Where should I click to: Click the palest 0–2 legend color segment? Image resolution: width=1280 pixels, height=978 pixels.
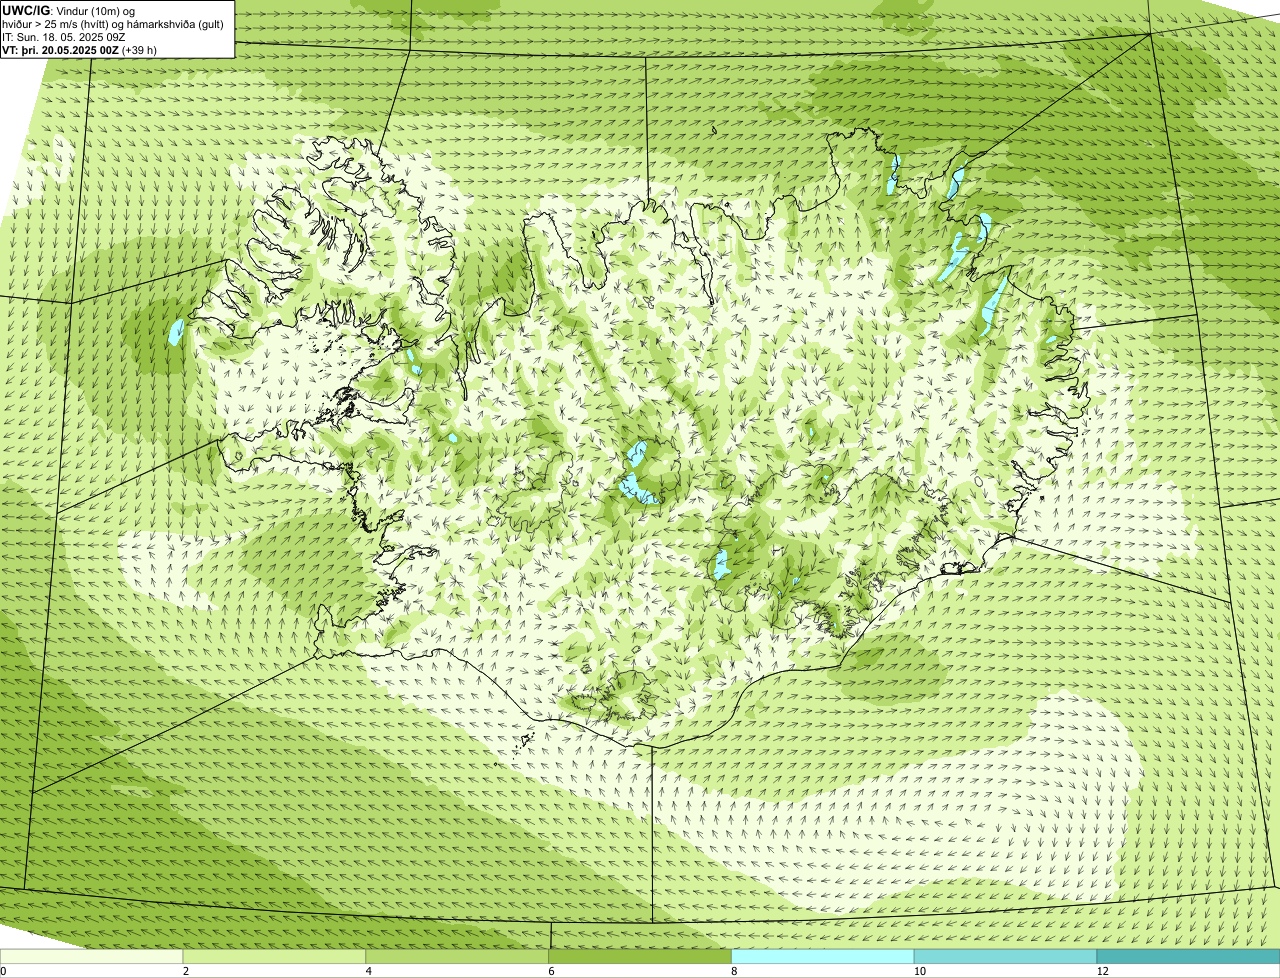pos(92,957)
